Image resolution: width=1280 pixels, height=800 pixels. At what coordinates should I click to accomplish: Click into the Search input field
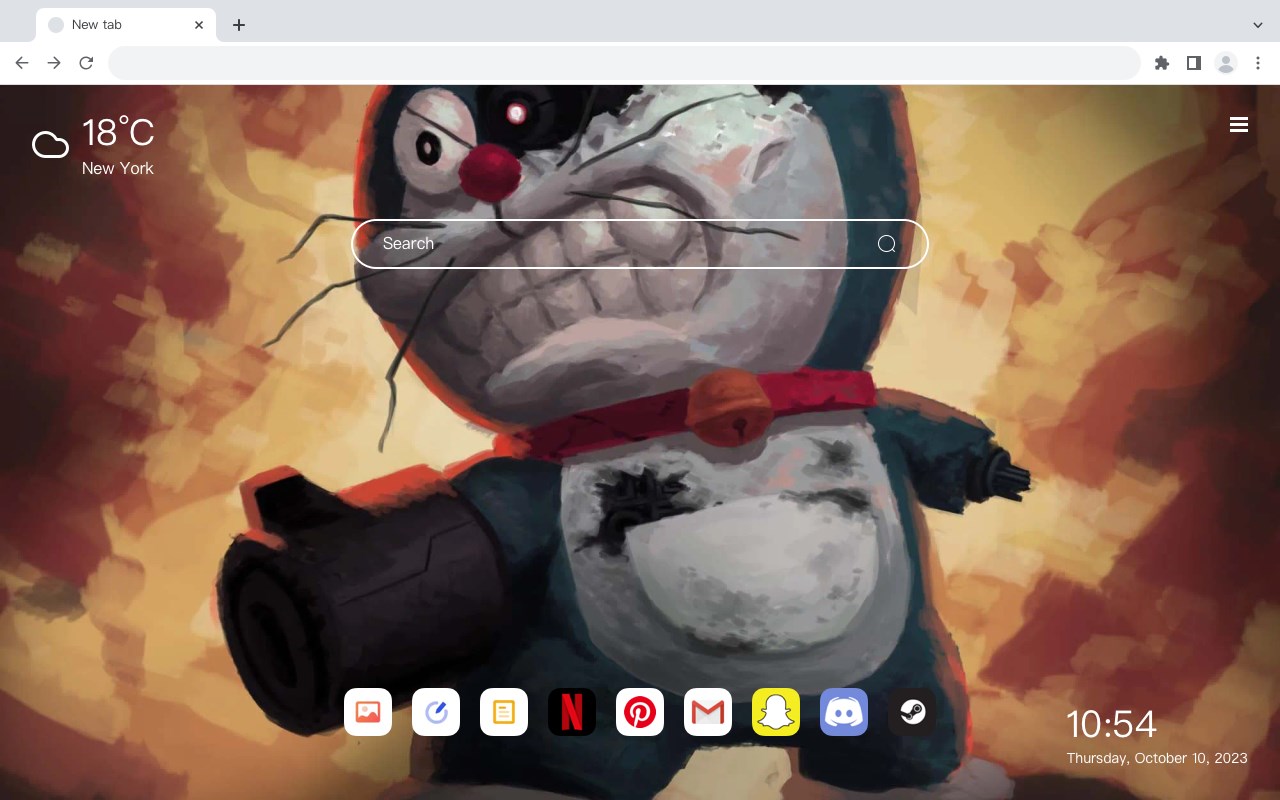(x=640, y=244)
